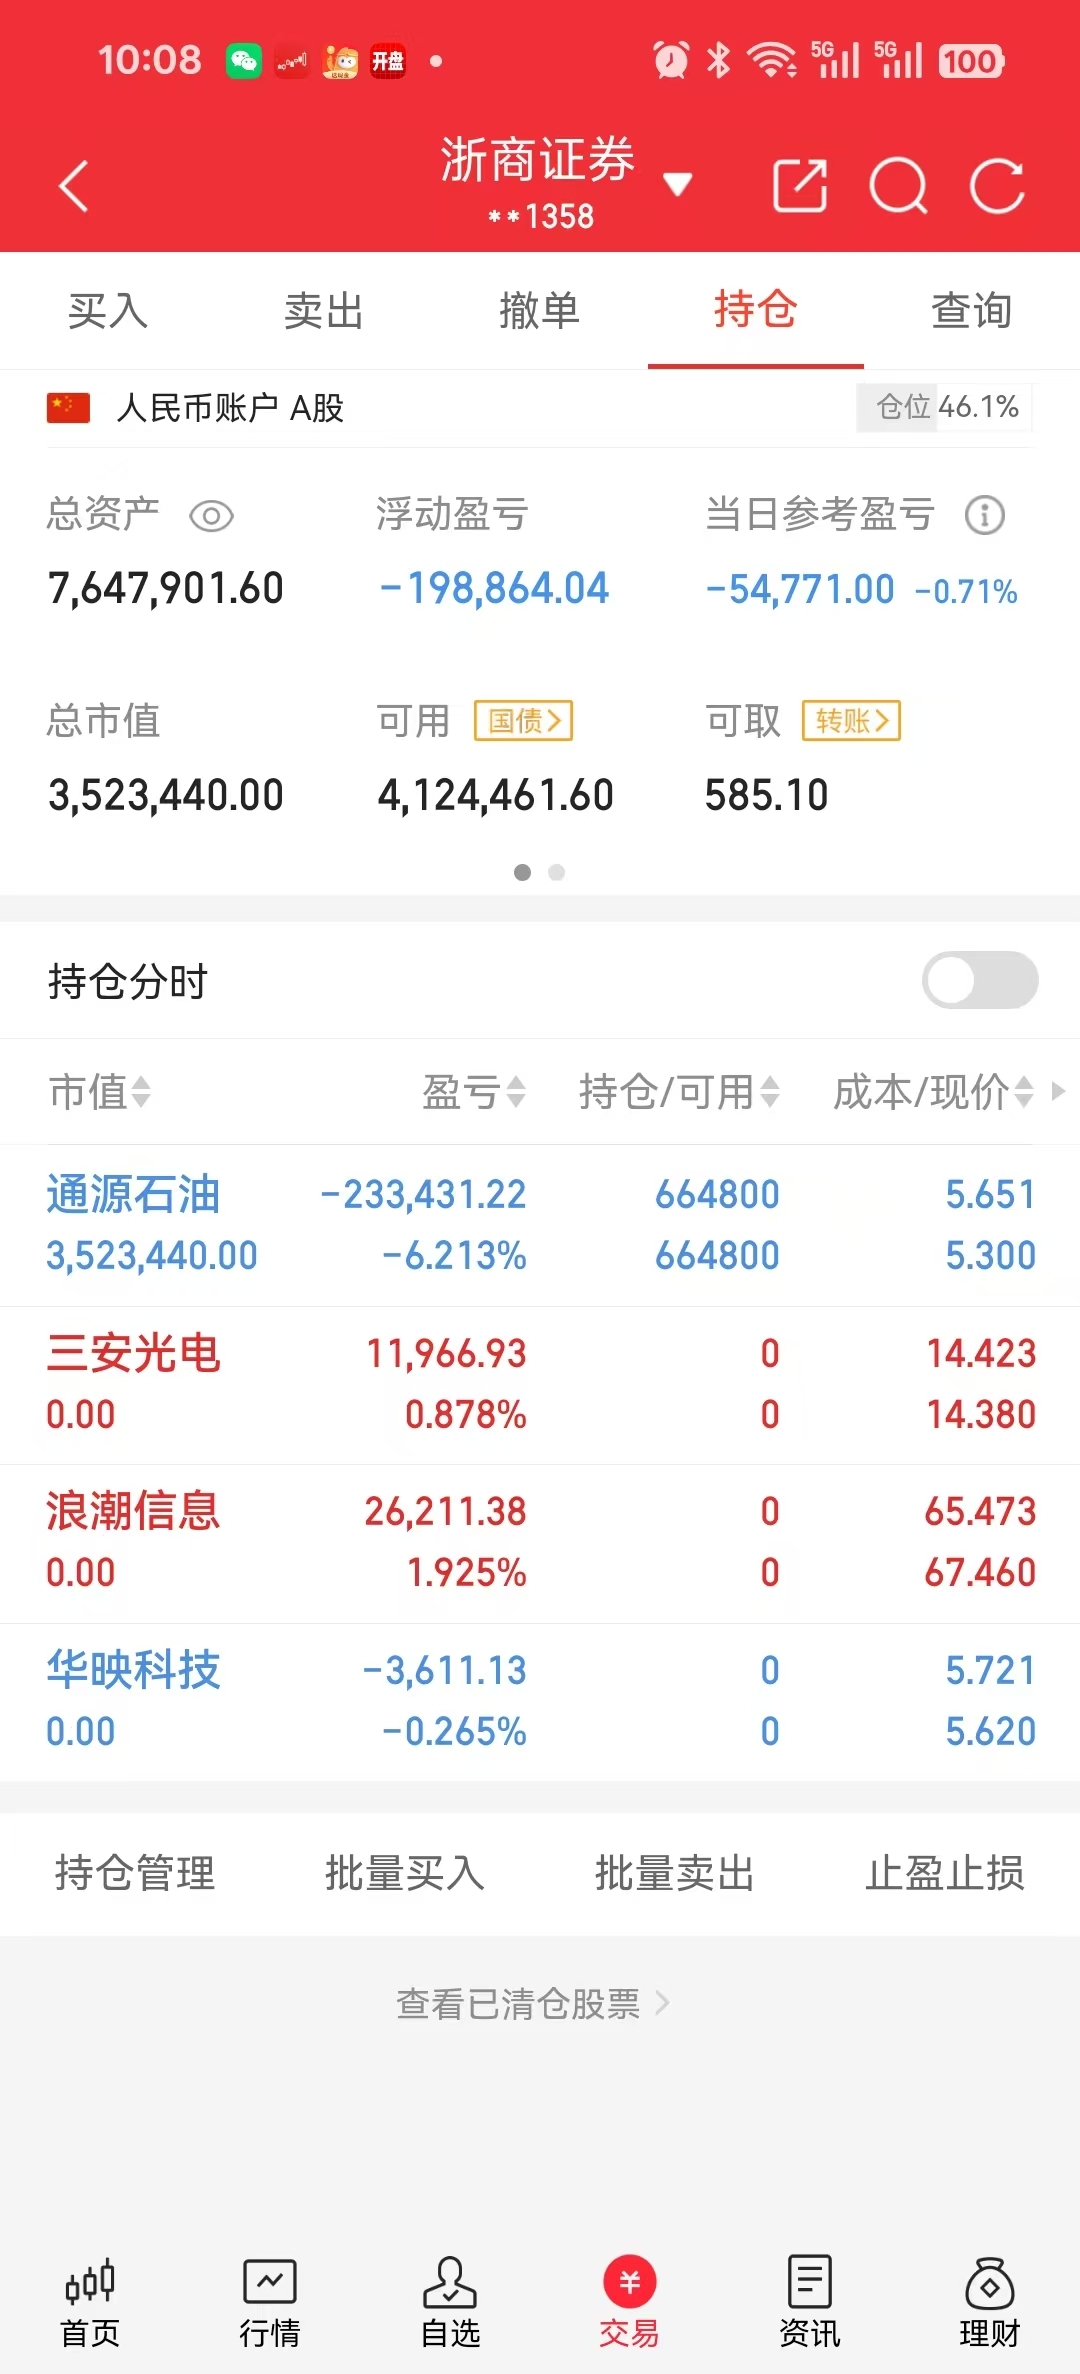Tap the battery 100 indicator
The image size is (1080, 2374).
[x=971, y=62]
